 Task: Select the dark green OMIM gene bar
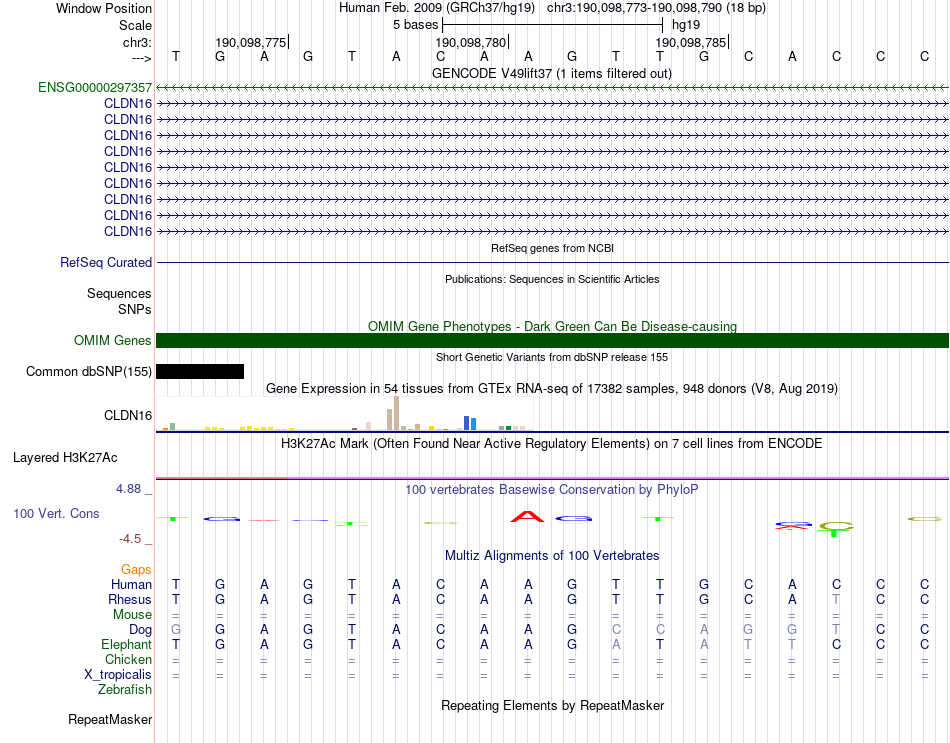coord(552,341)
